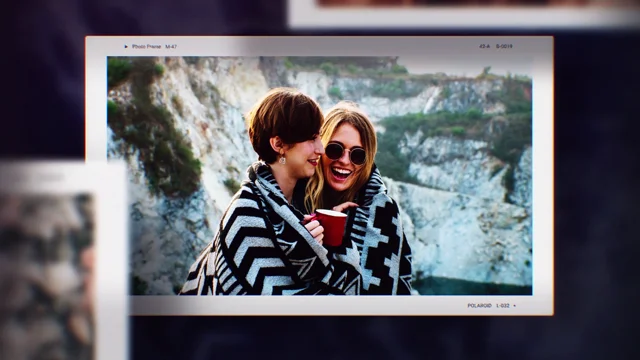640x360 pixels.
Task: Click the small play triangle beside Photo Frame
Action: pos(126,47)
